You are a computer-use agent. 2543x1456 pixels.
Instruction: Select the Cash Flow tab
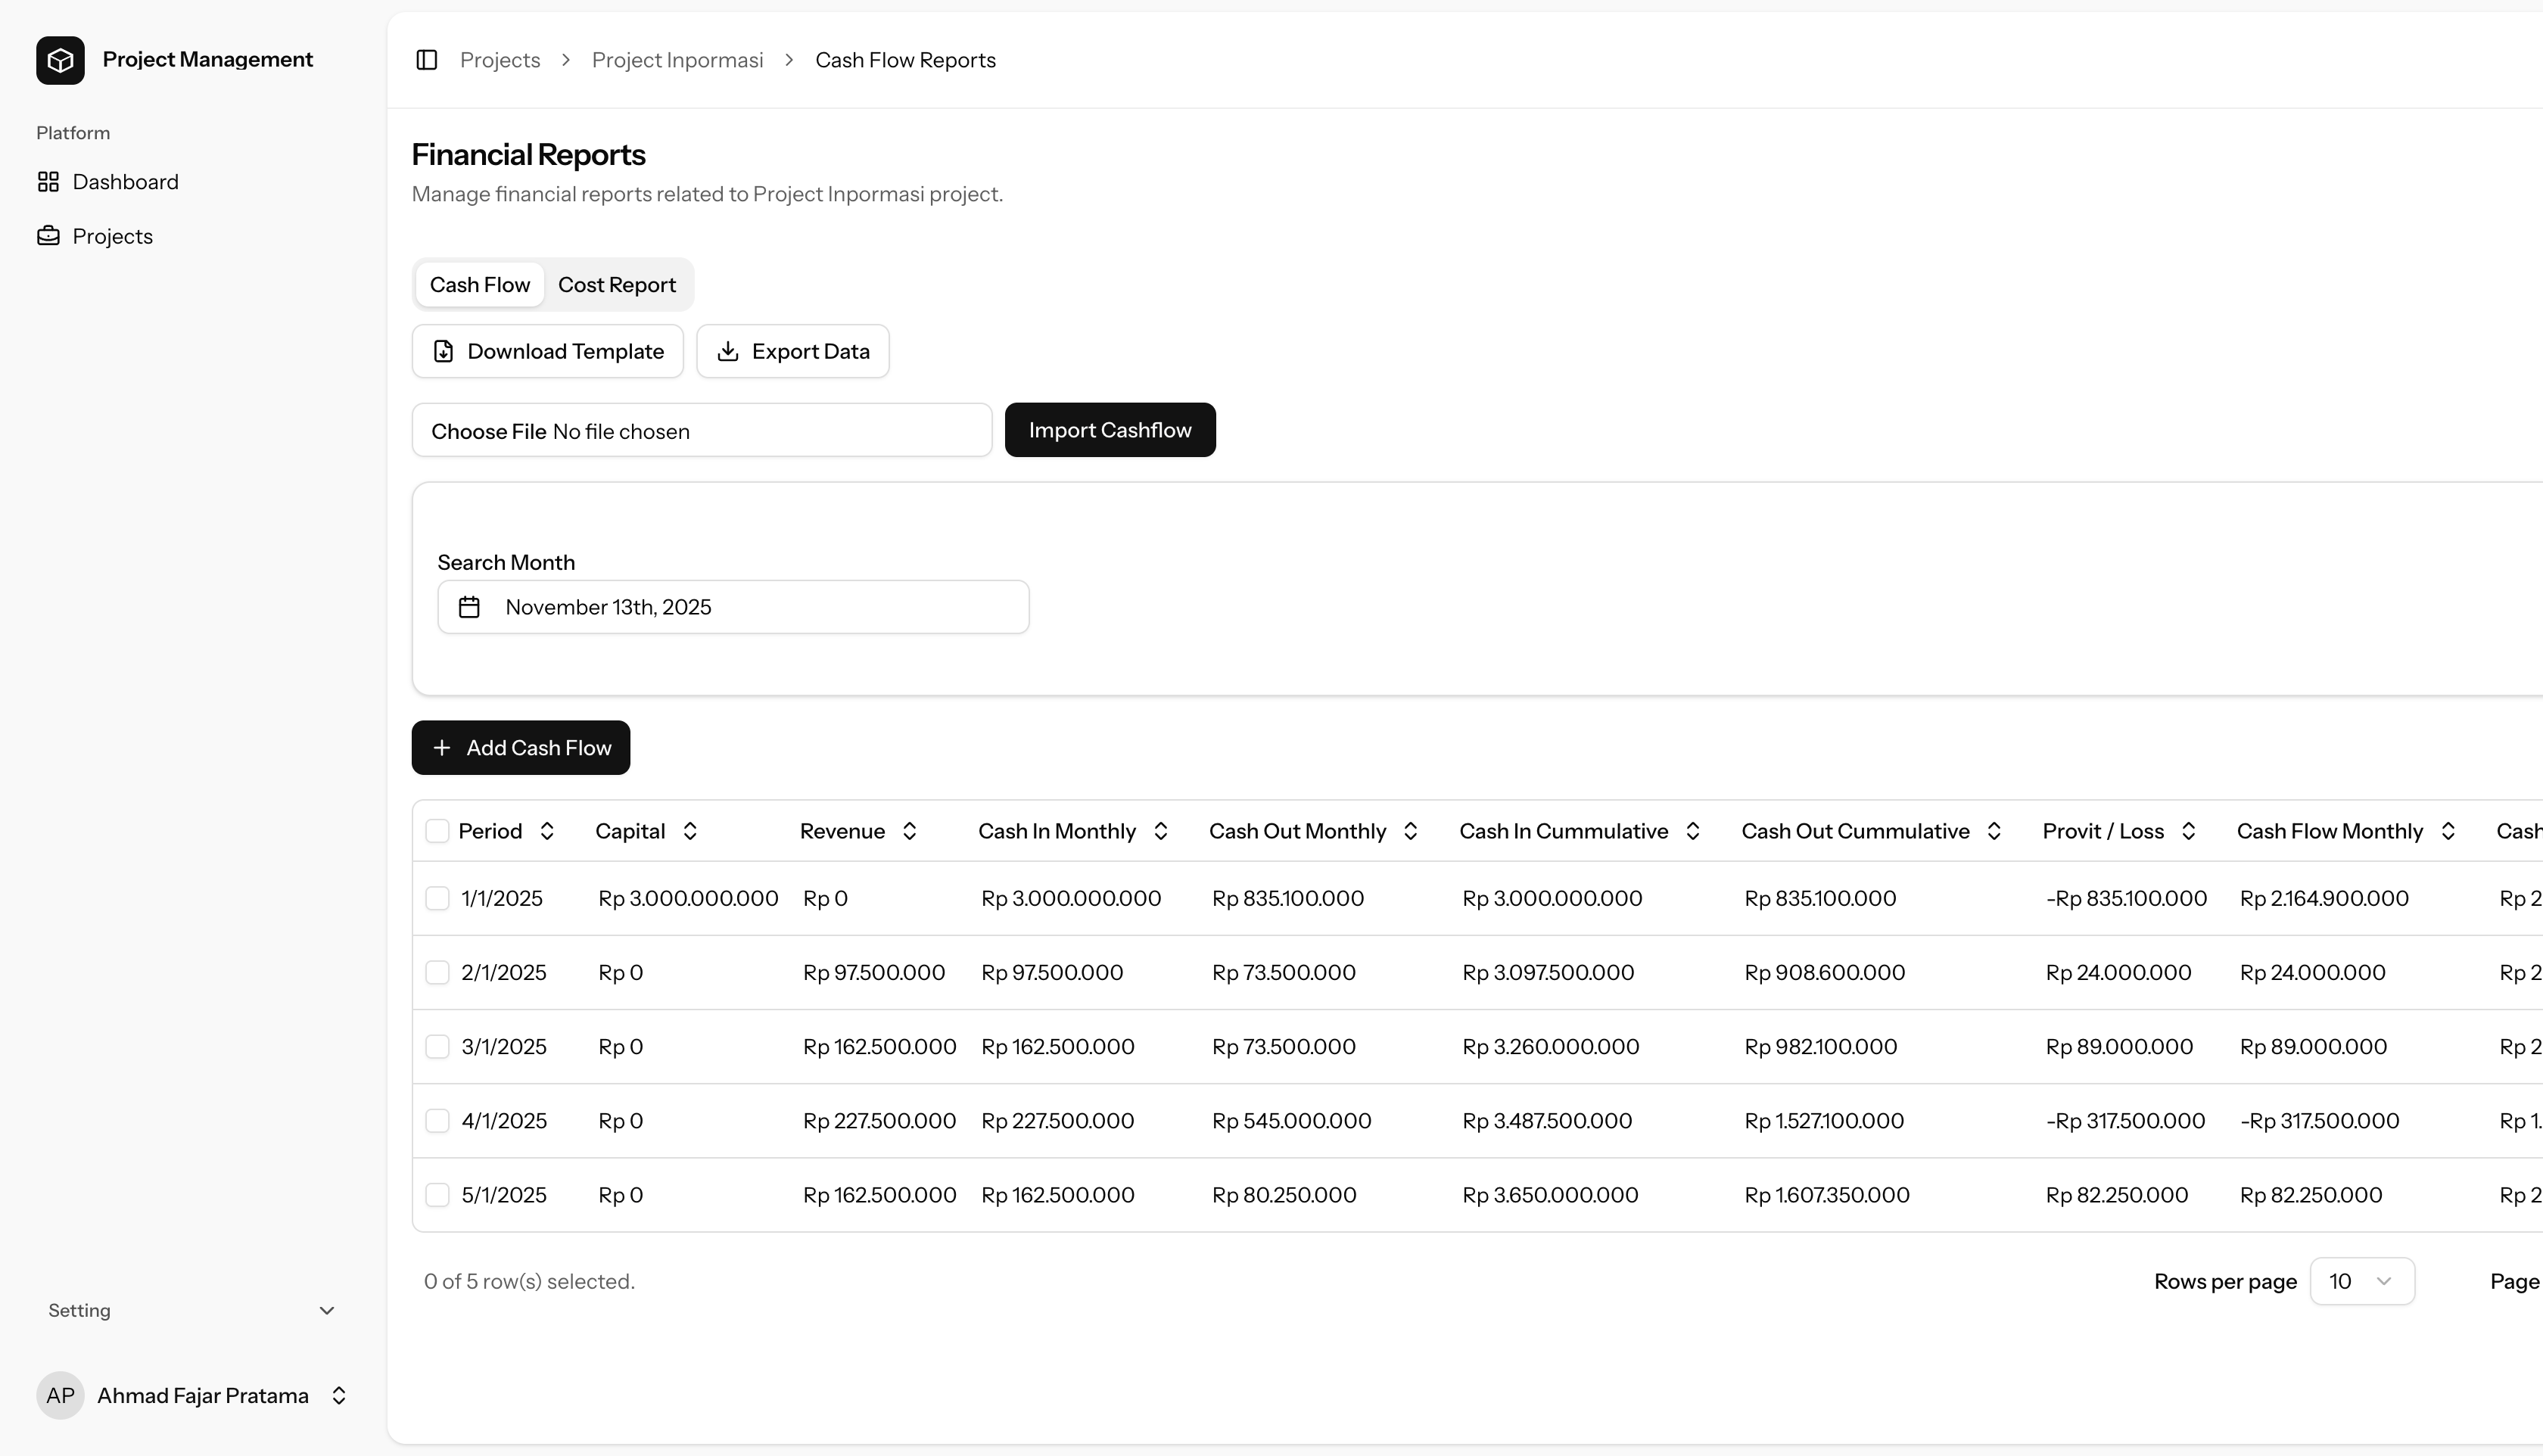point(479,284)
